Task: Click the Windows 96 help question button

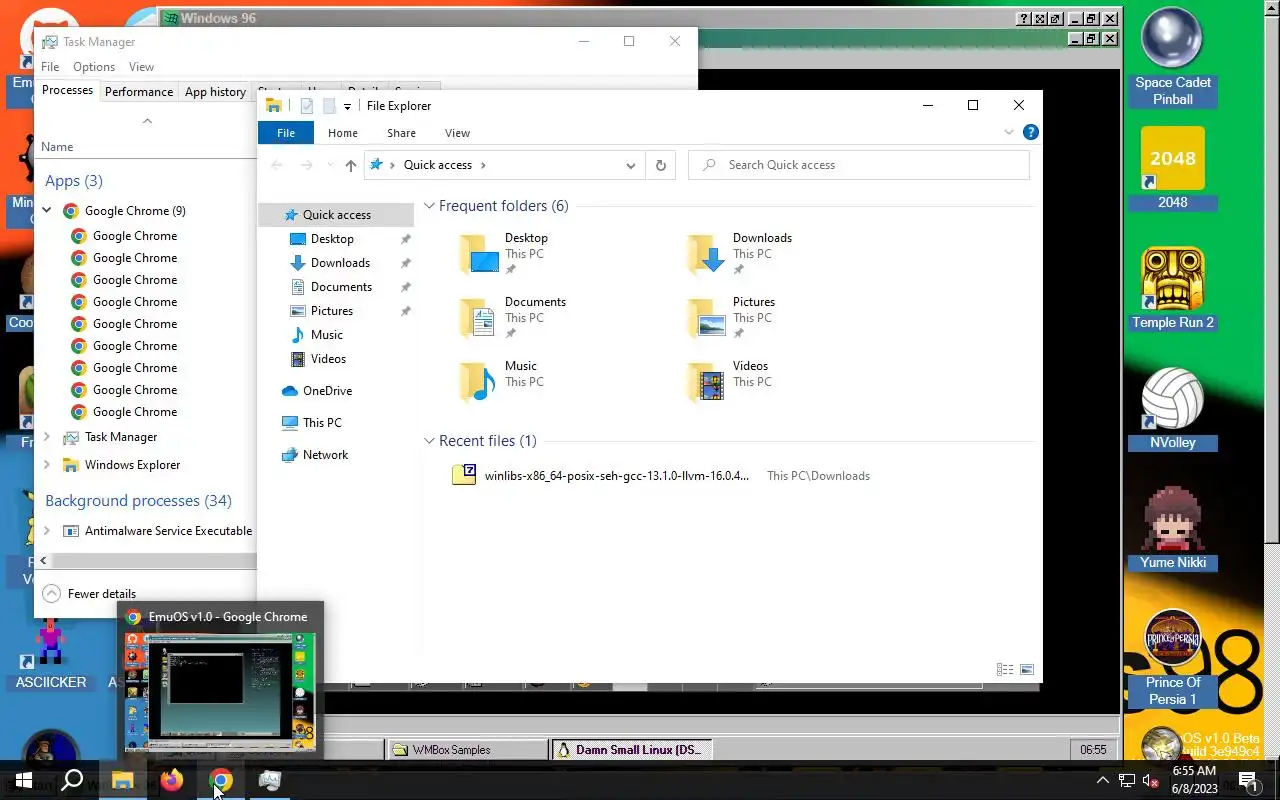Action: coord(1024,18)
